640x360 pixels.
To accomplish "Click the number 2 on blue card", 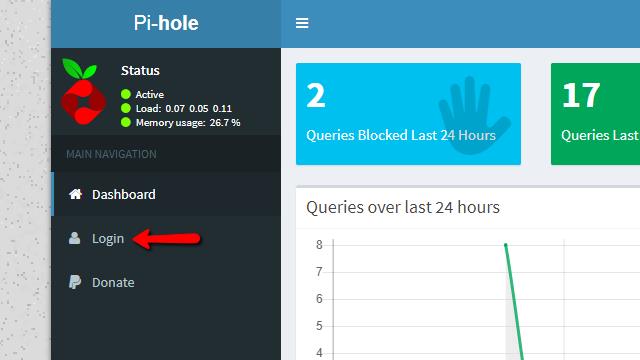I will click(316, 96).
